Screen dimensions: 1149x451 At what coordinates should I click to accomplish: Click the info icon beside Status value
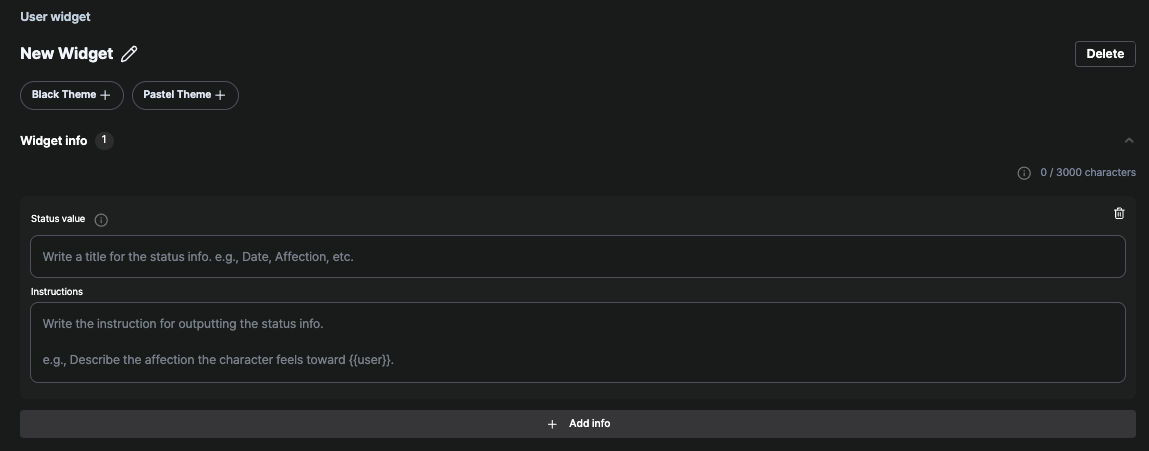point(101,220)
